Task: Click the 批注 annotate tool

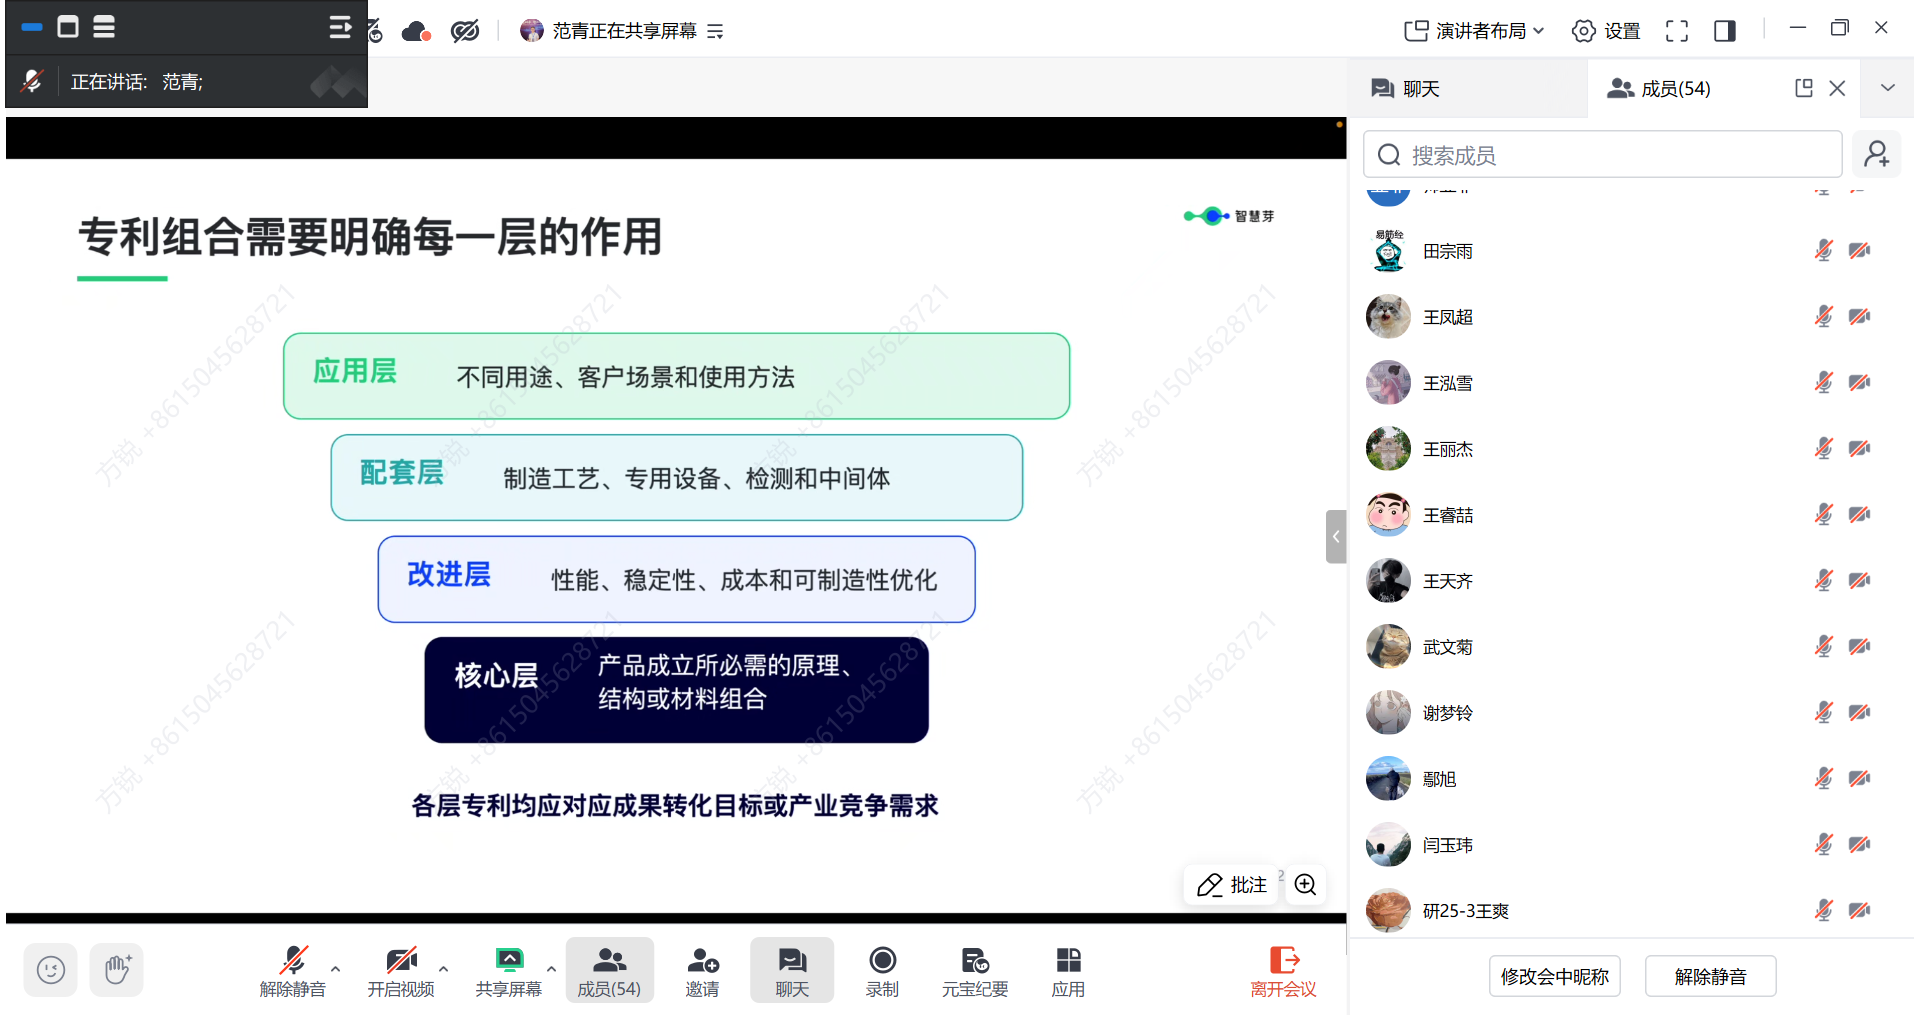Action: point(1232,885)
